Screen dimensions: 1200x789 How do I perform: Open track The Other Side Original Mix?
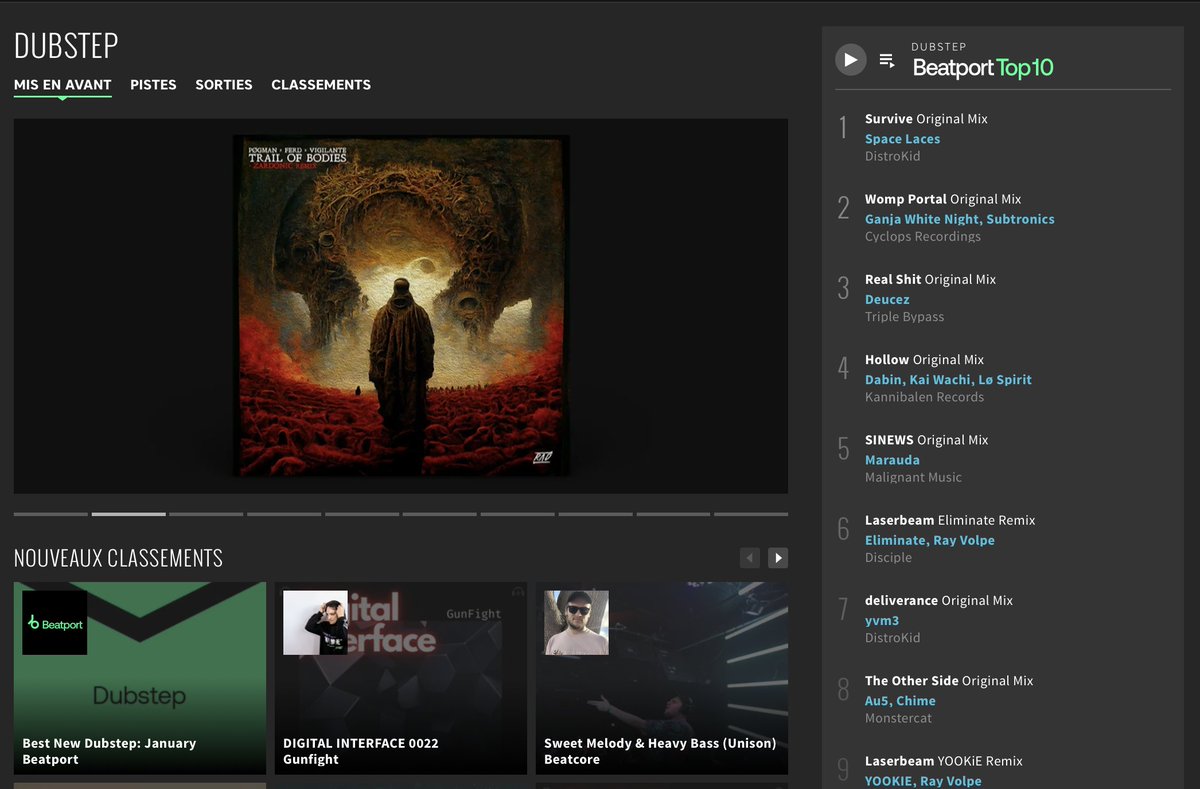point(949,680)
